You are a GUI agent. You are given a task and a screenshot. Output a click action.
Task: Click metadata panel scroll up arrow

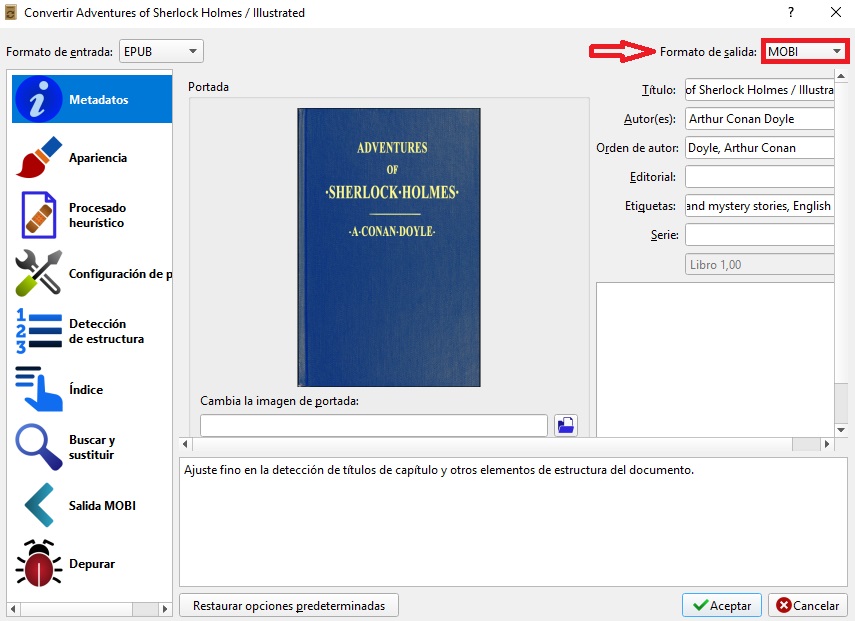pyautogui.click(x=841, y=76)
